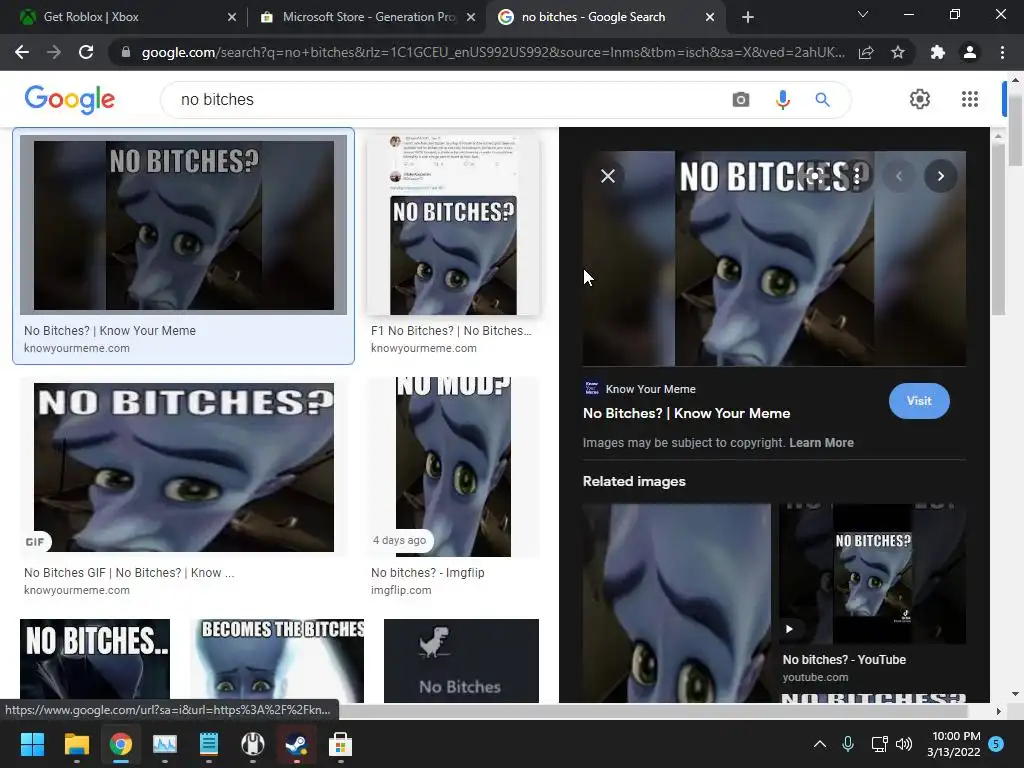The image size is (1024, 768).
Task: Click the Related images heading
Action: pos(633,481)
